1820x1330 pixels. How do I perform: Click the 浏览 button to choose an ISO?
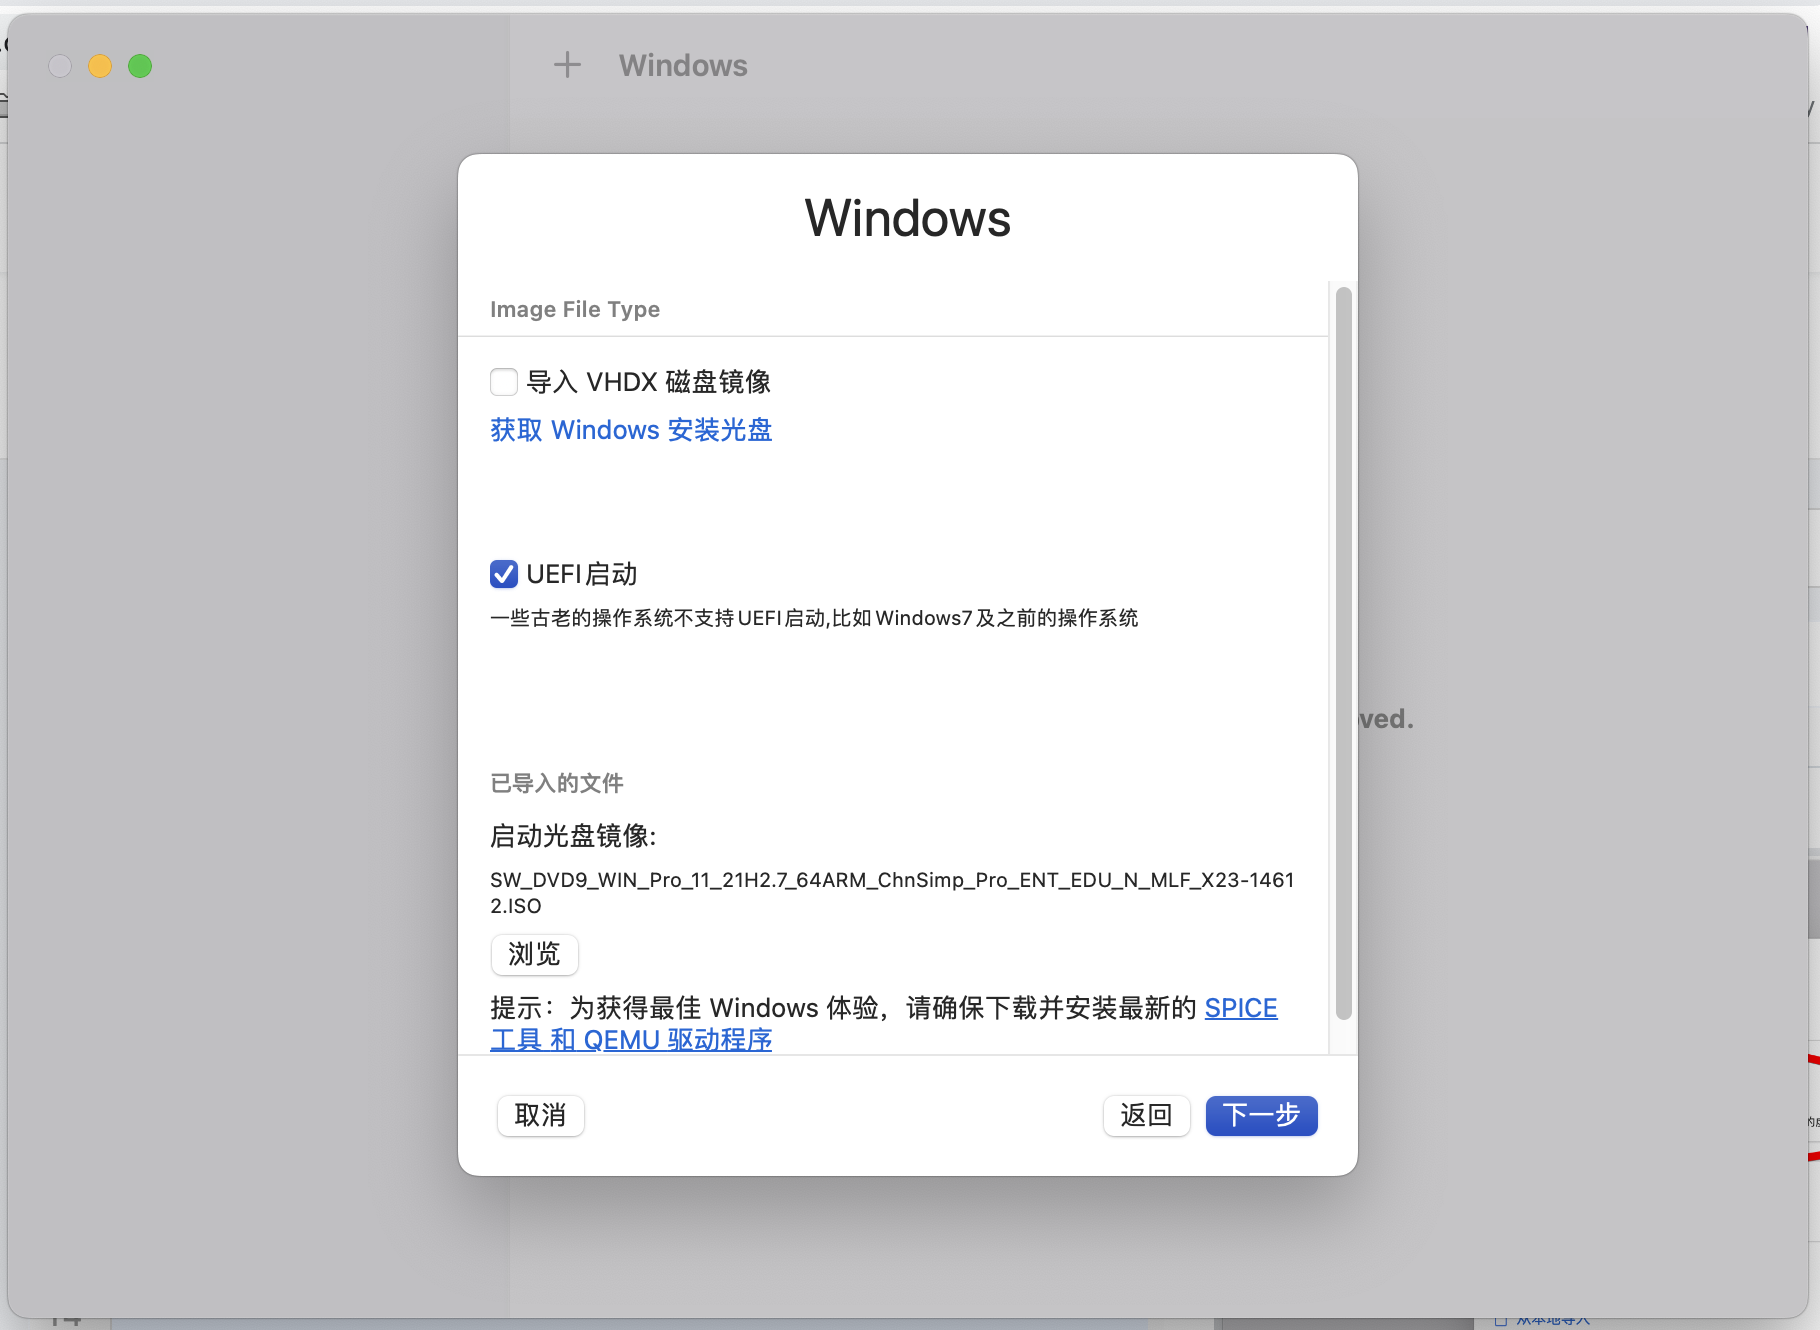tap(535, 954)
